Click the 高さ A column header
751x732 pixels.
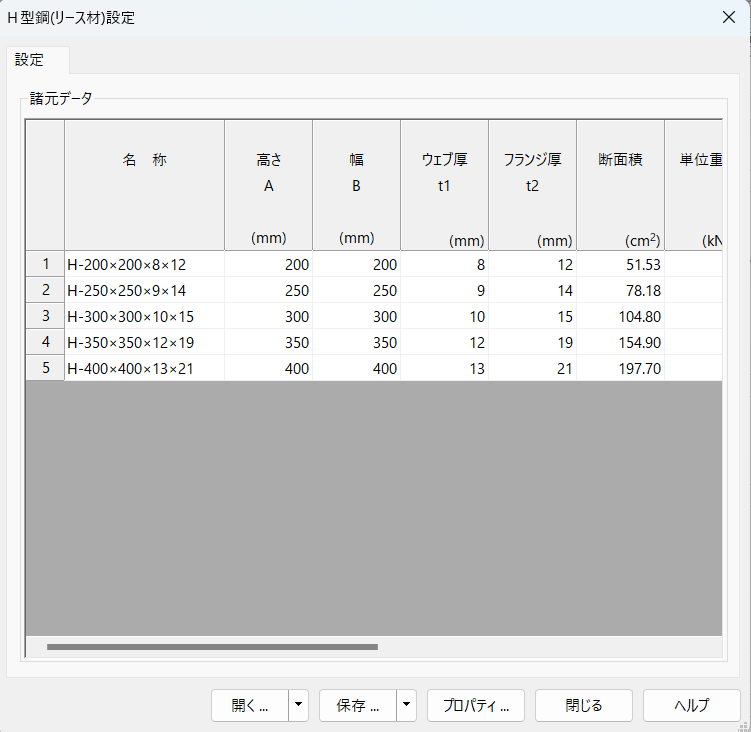(x=268, y=185)
